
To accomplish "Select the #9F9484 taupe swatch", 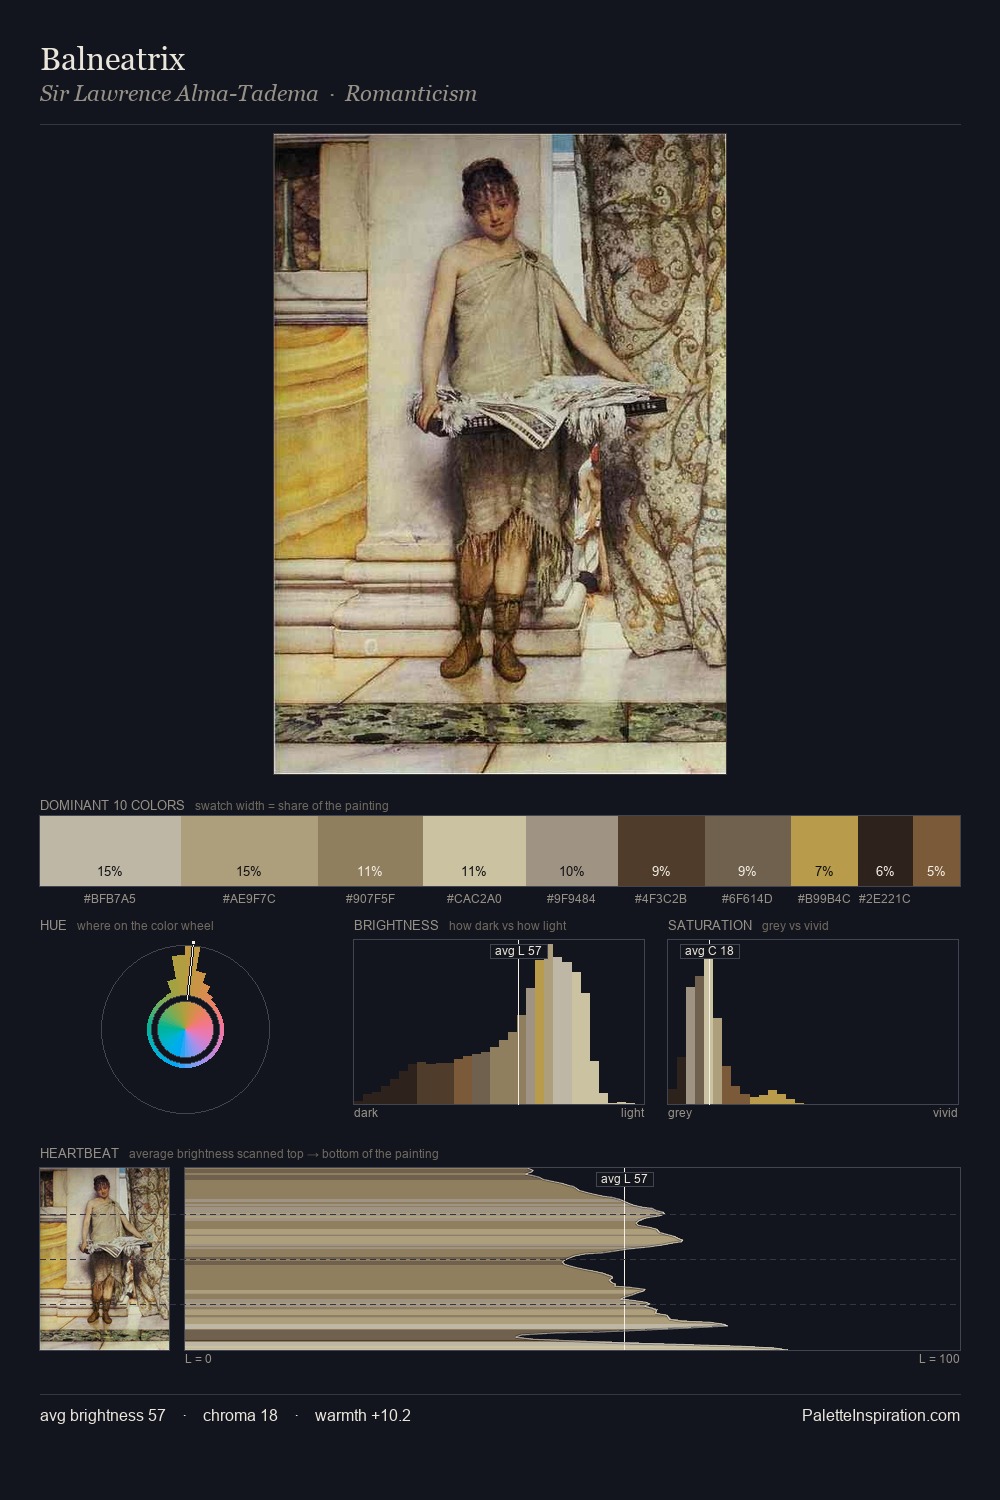I will pyautogui.click(x=572, y=851).
